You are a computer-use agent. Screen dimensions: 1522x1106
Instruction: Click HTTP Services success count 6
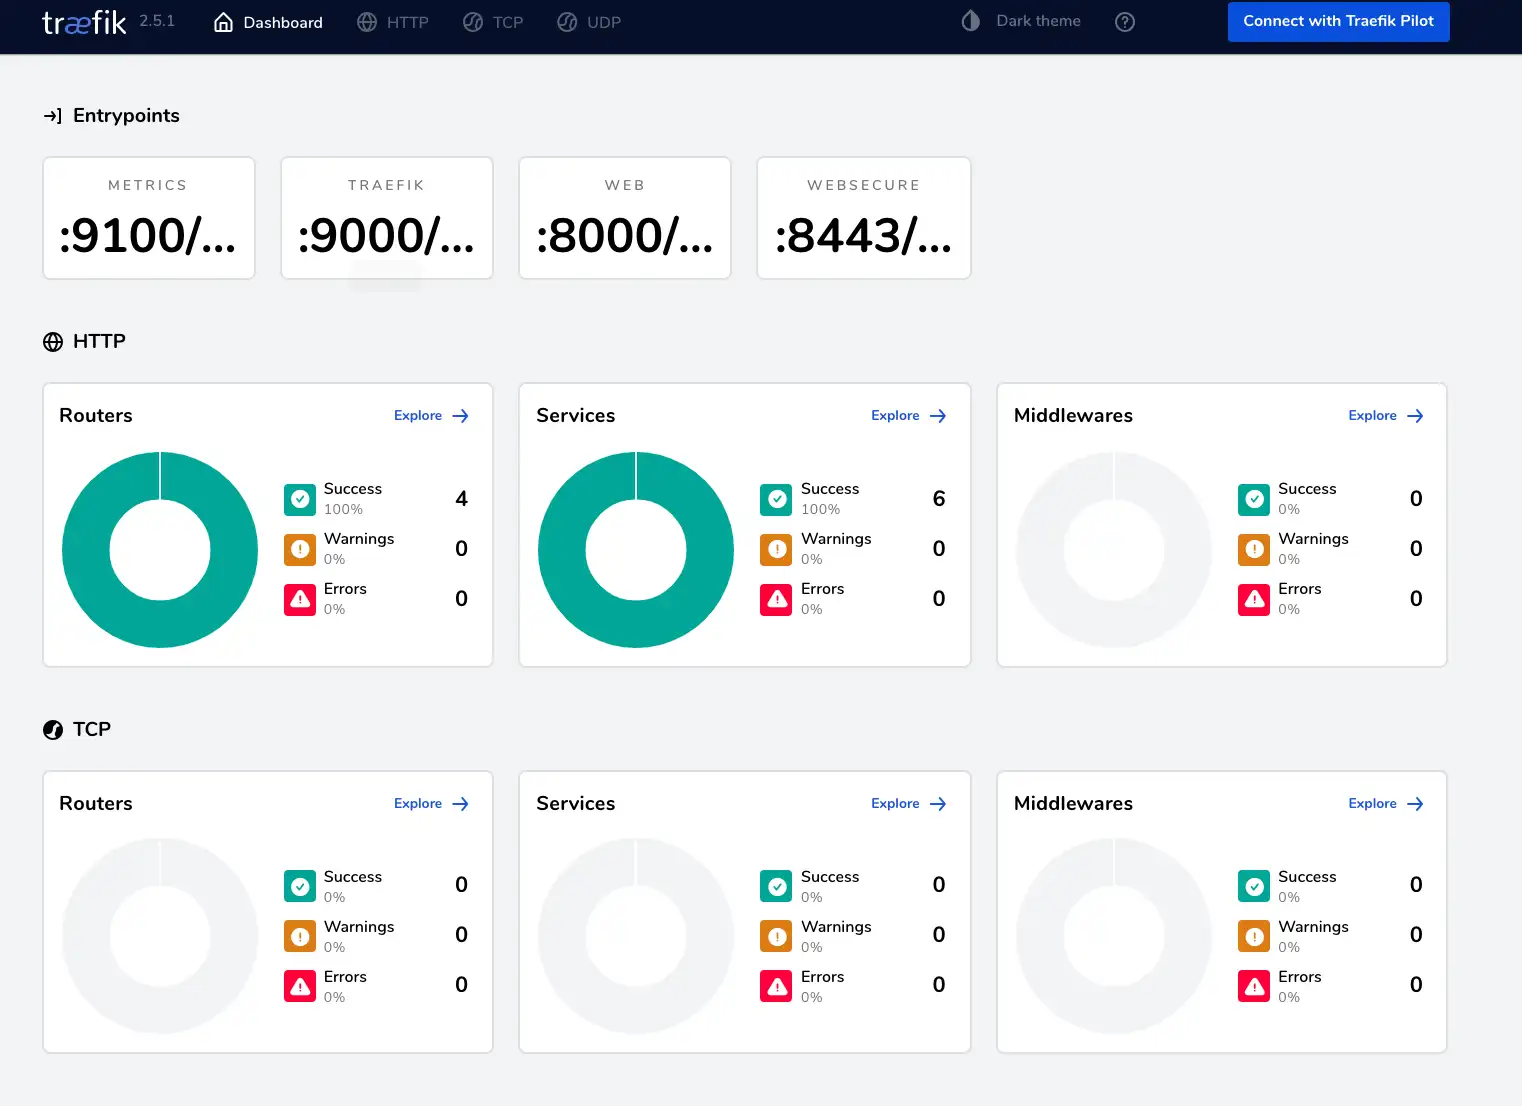pyautogui.click(x=939, y=499)
